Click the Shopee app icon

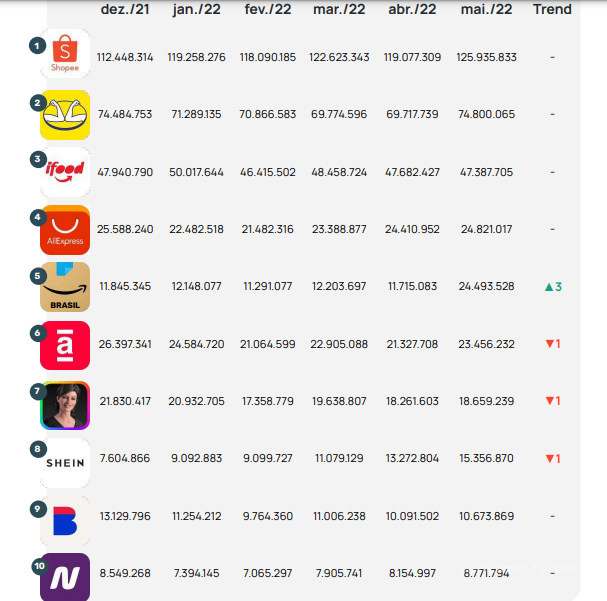[x=65, y=53]
